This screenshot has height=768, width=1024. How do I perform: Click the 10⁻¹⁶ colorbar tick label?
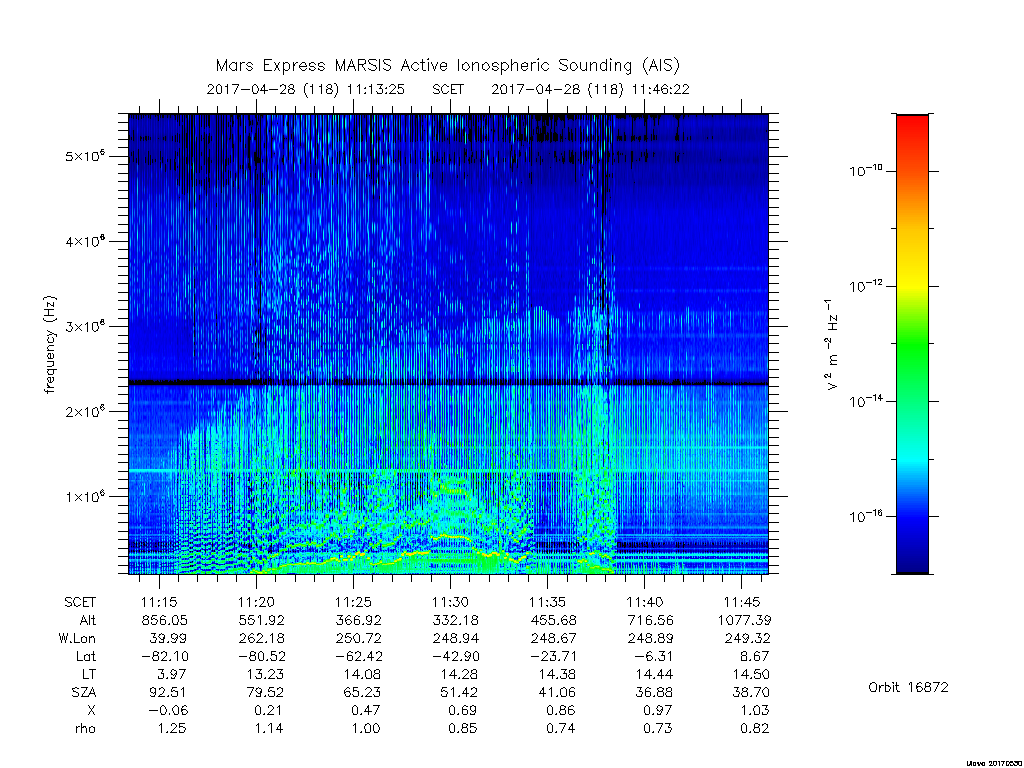[x=865, y=516]
